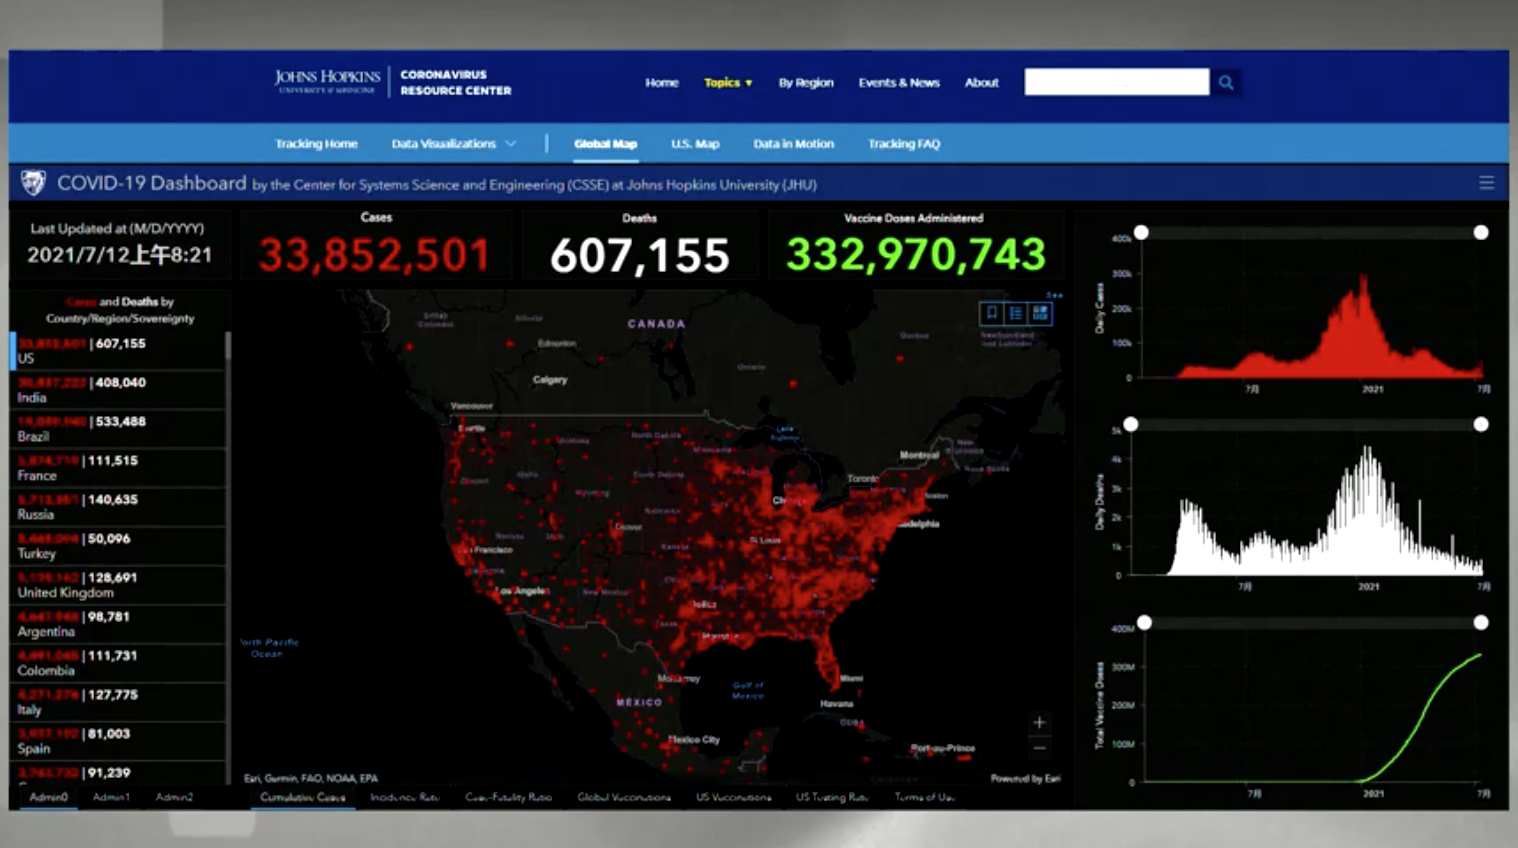Open the map bookmarks icon

click(x=992, y=313)
